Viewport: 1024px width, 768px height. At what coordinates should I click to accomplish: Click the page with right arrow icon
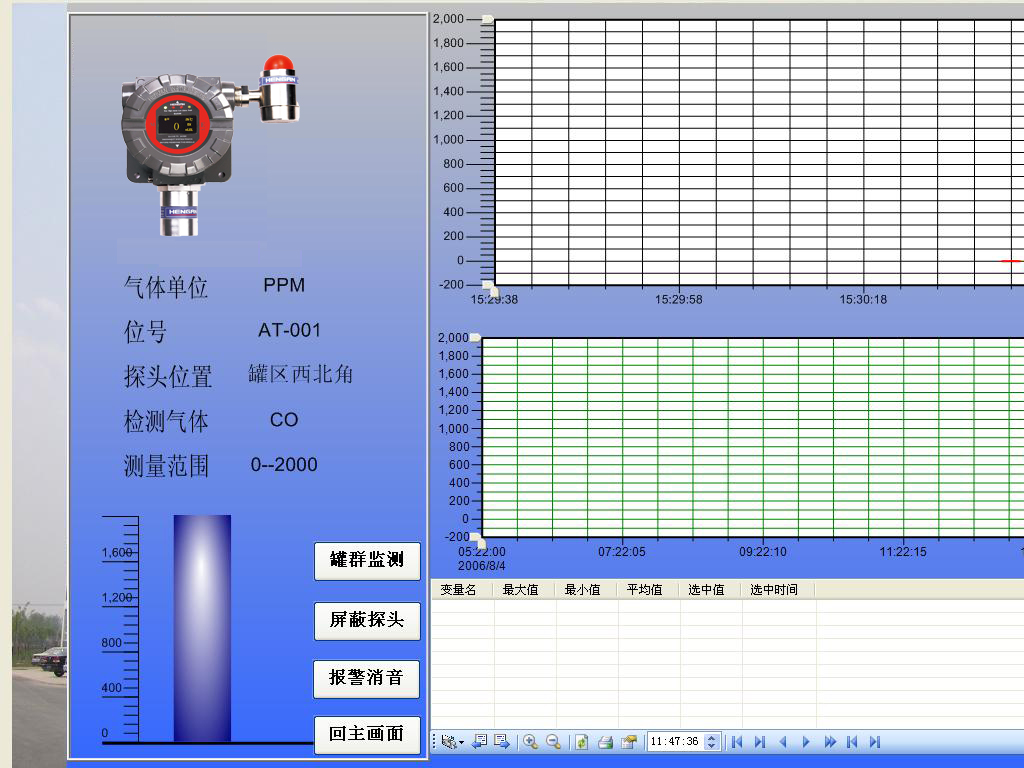pos(502,742)
